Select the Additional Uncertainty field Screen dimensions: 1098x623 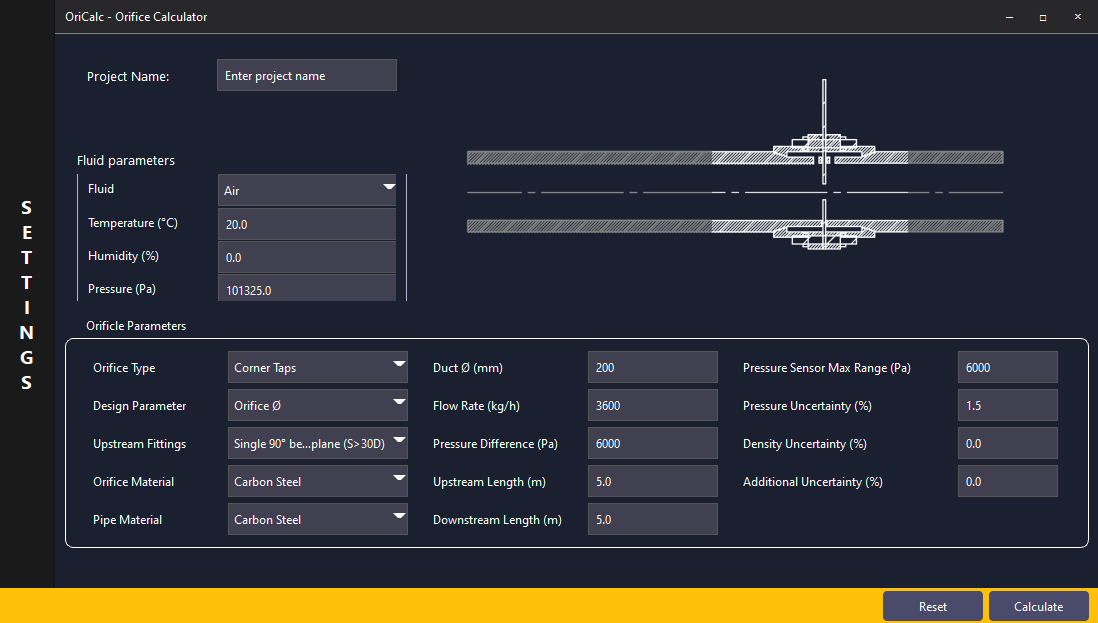(1007, 481)
